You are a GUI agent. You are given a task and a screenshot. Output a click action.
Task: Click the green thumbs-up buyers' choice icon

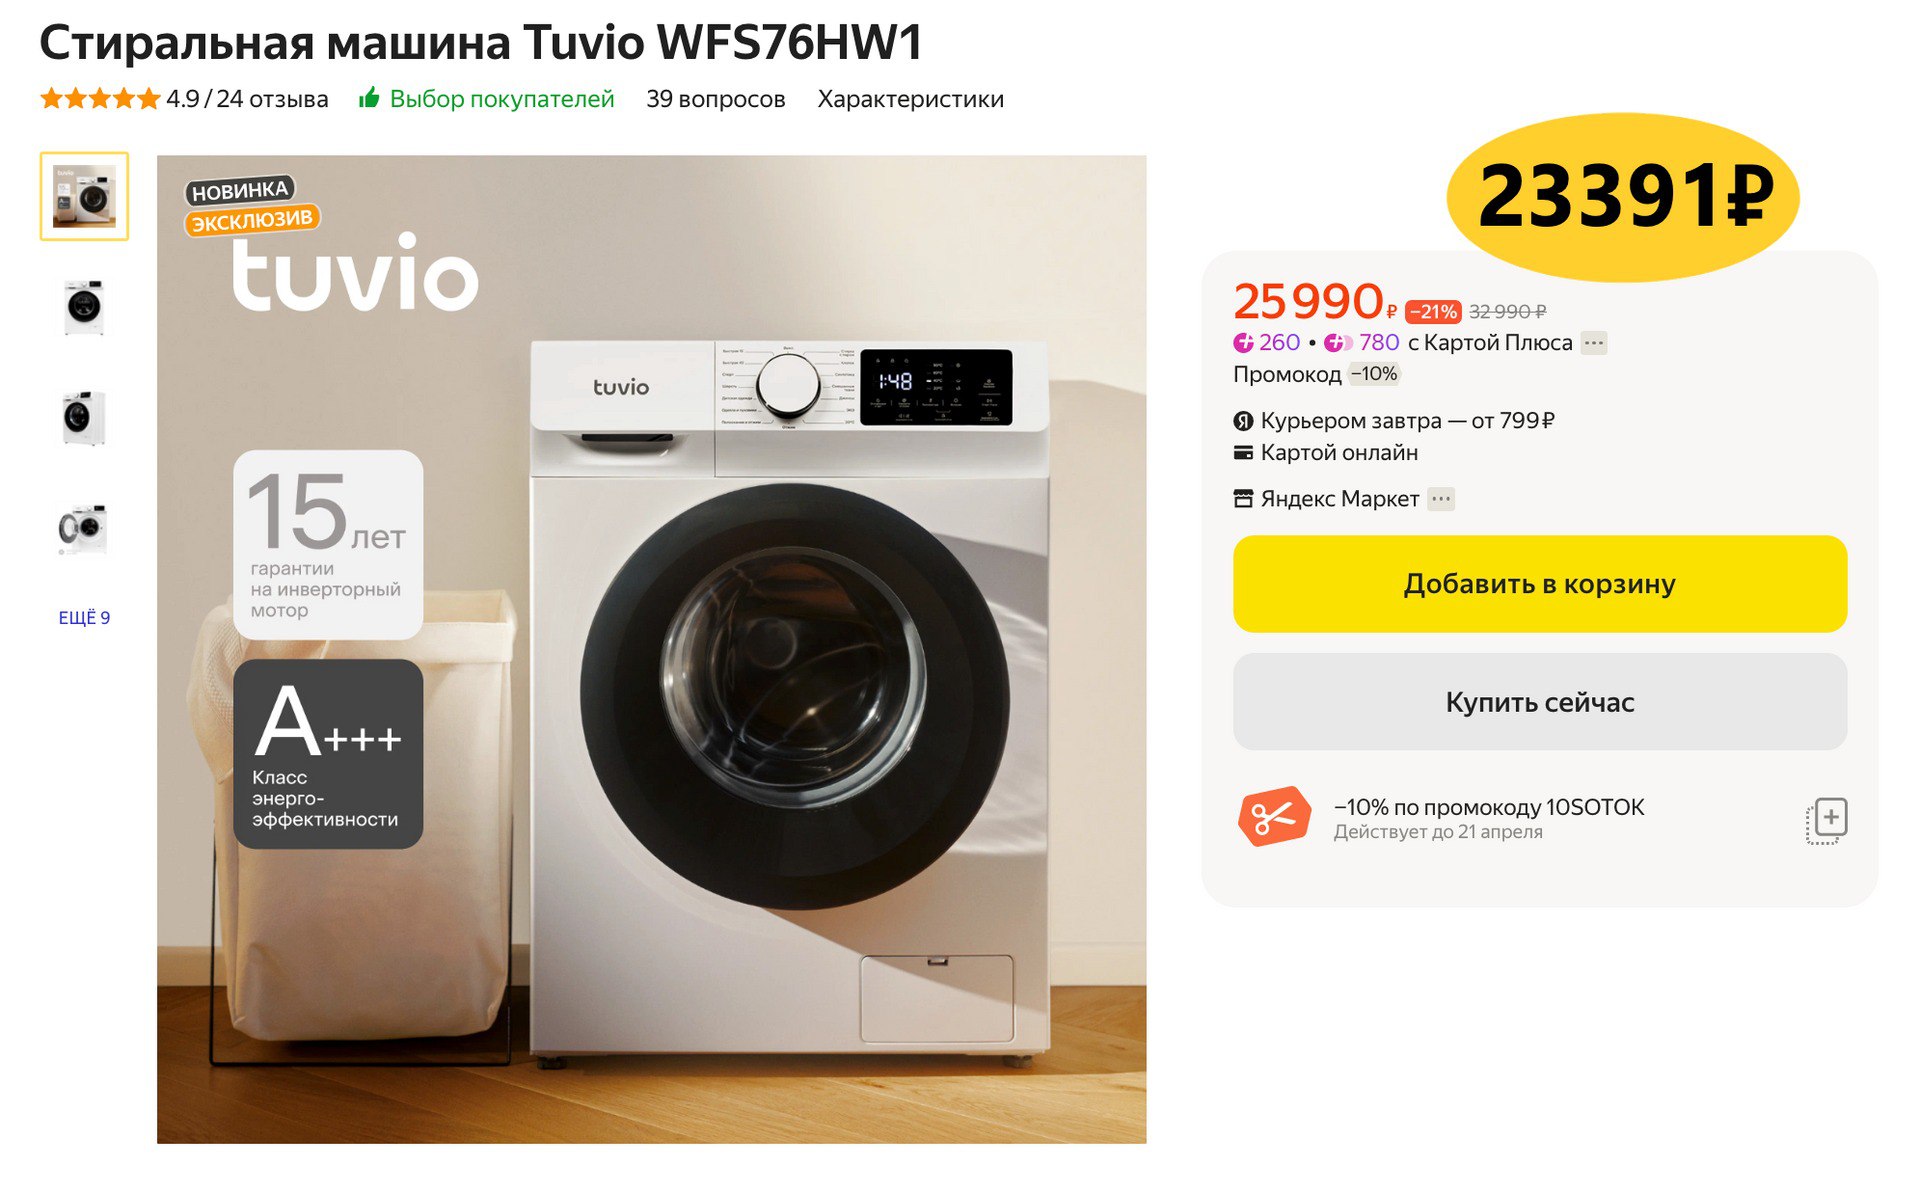[x=369, y=98]
